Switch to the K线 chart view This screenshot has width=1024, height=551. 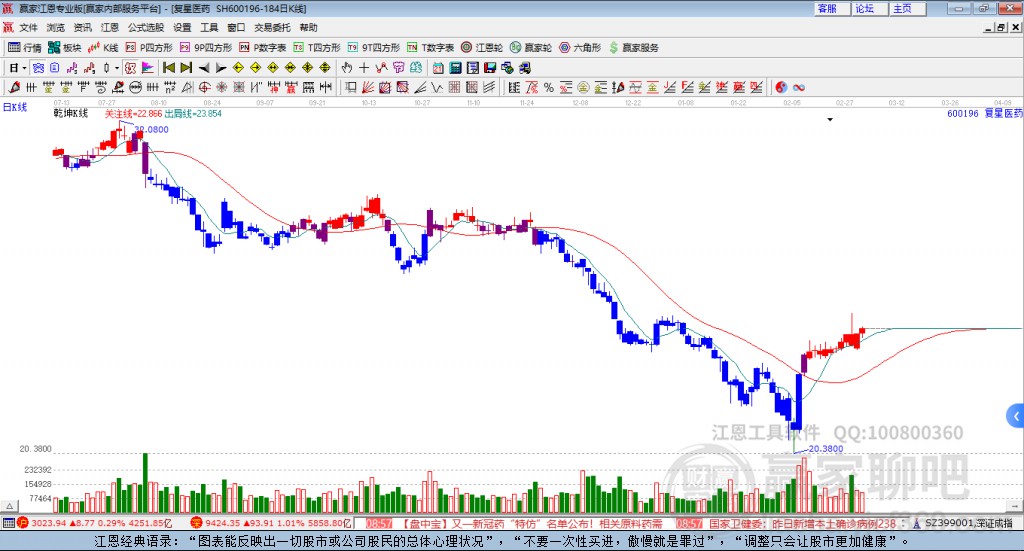pyautogui.click(x=103, y=48)
